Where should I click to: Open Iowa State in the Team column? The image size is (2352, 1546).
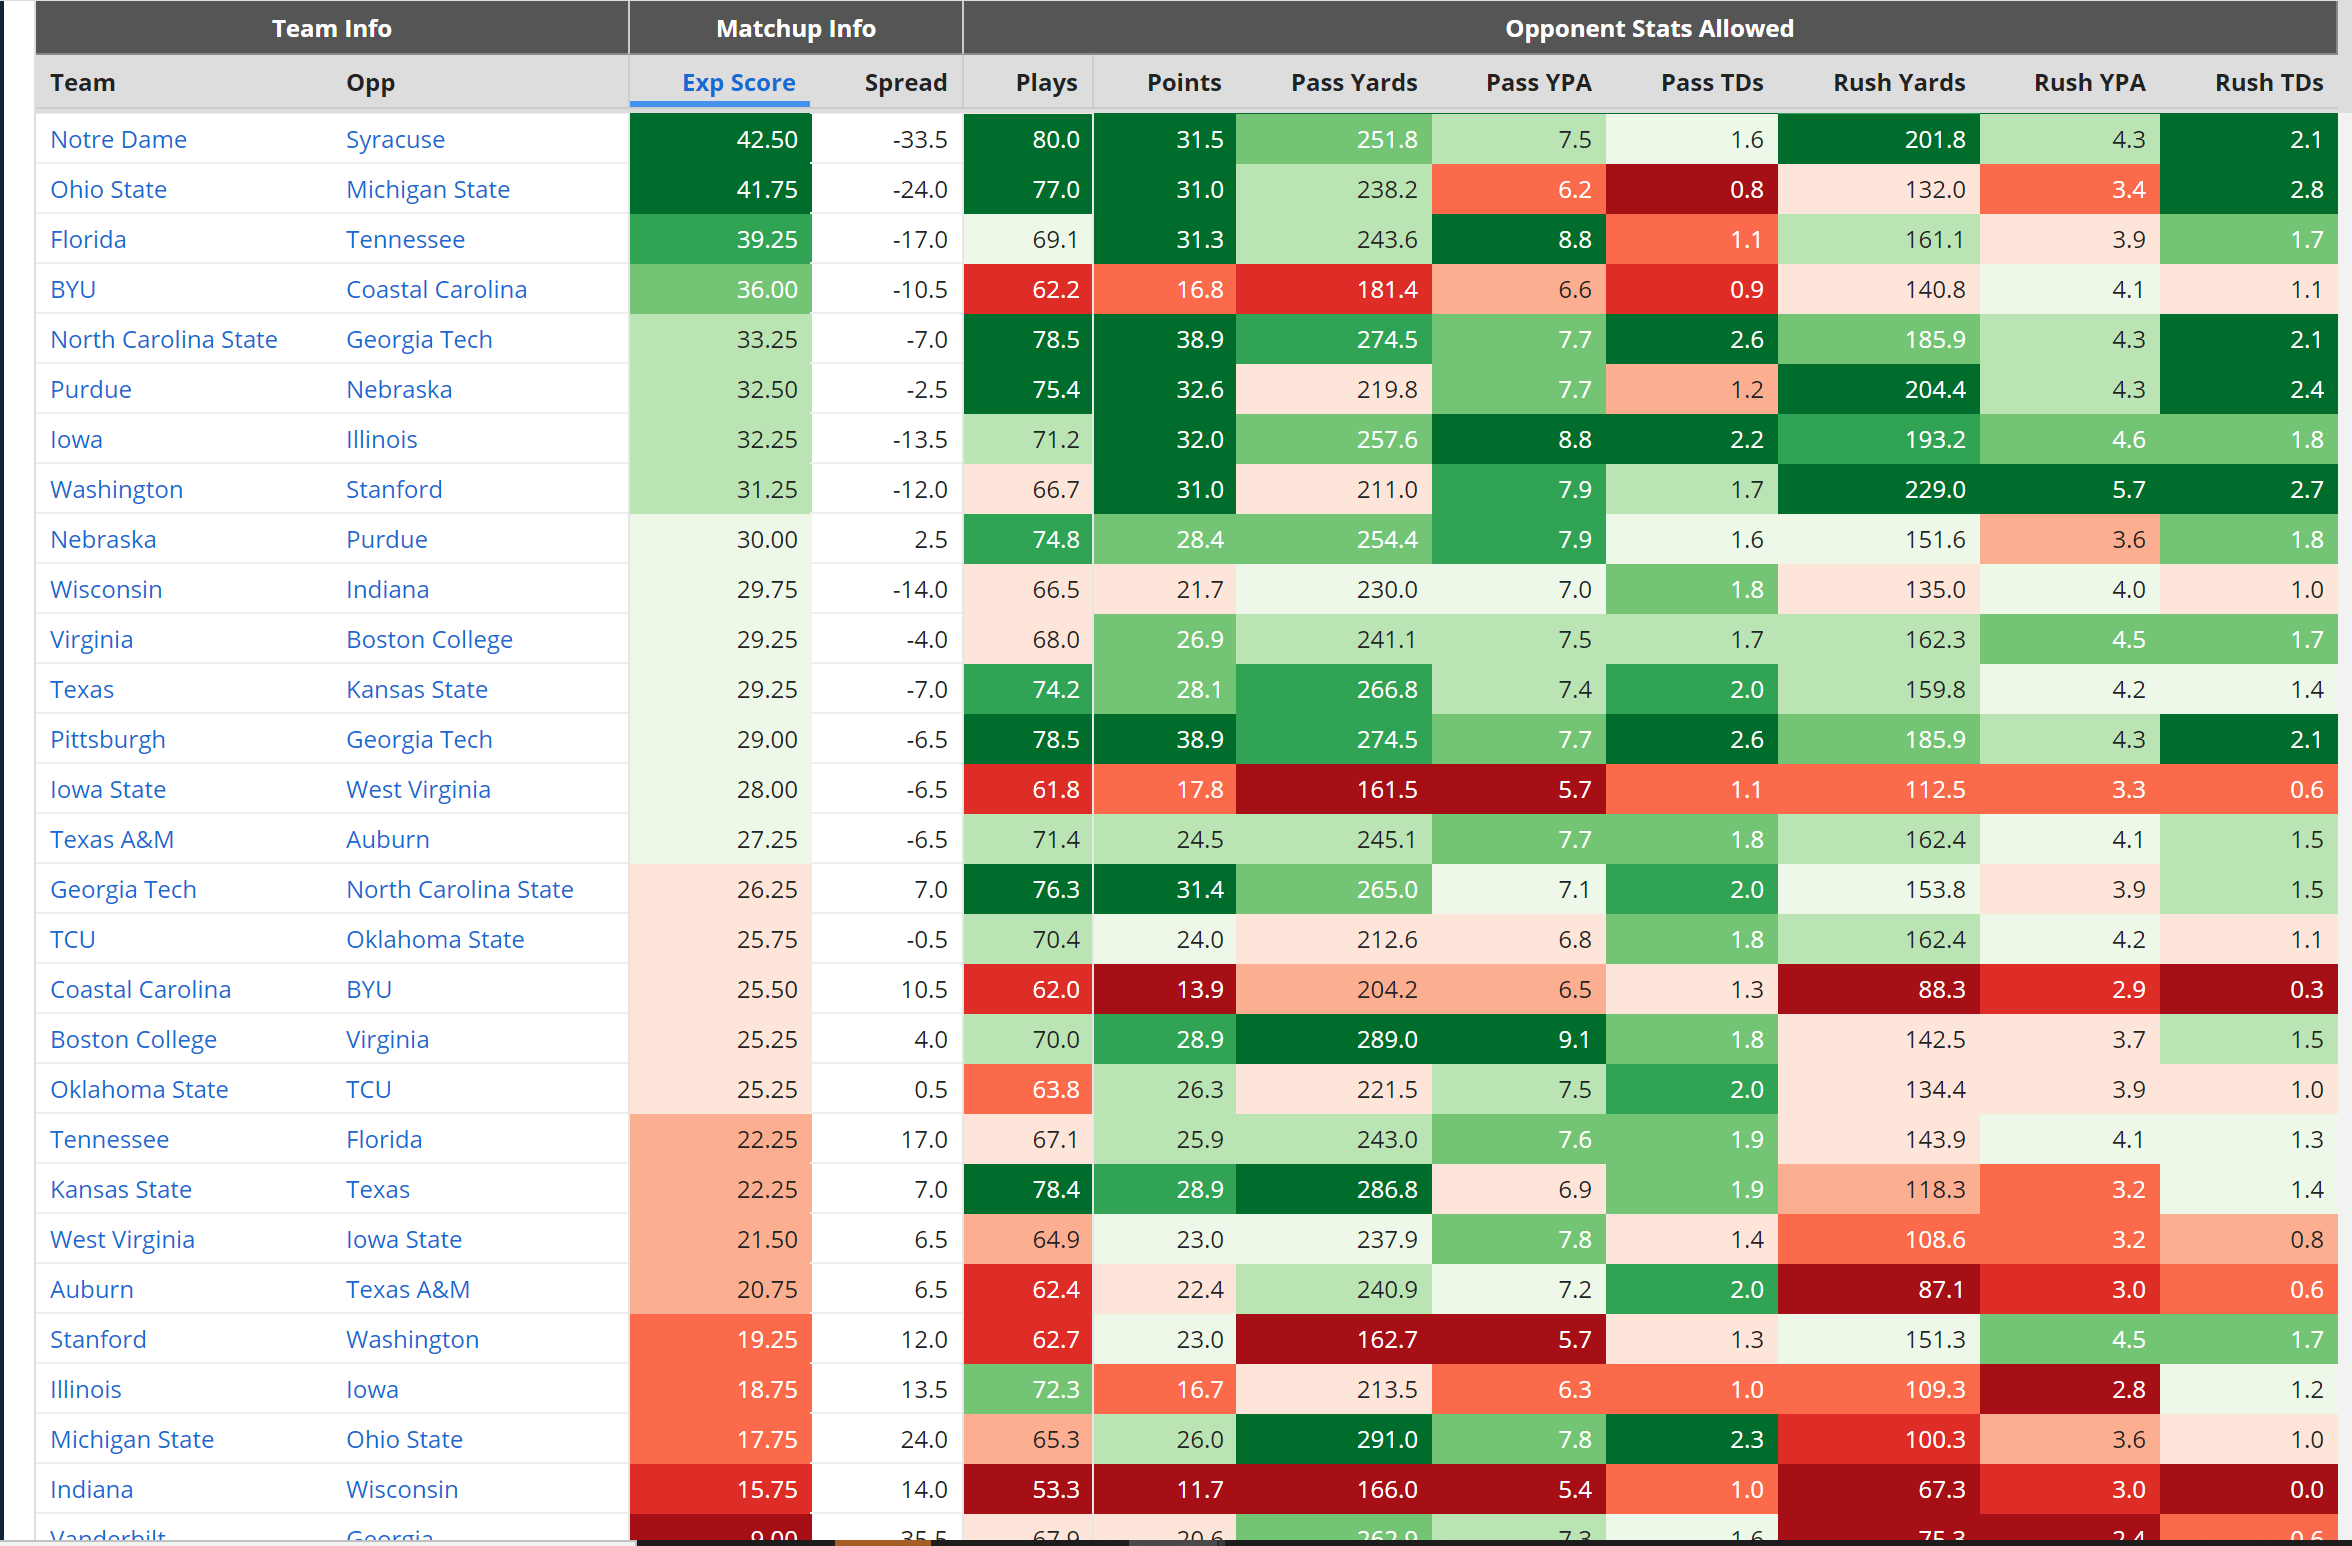click(x=108, y=789)
